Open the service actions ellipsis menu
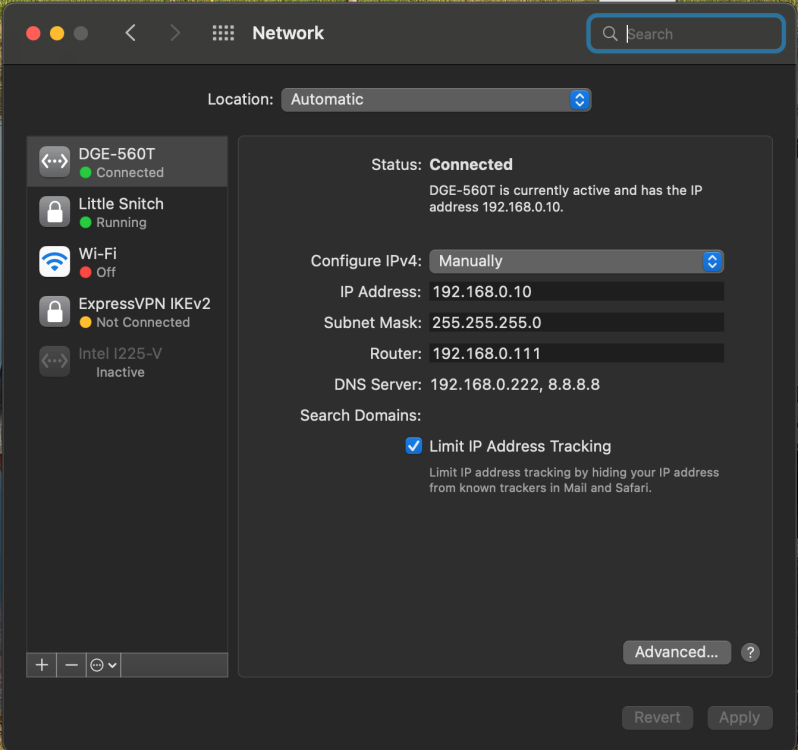This screenshot has height=750, width=798. pos(103,665)
